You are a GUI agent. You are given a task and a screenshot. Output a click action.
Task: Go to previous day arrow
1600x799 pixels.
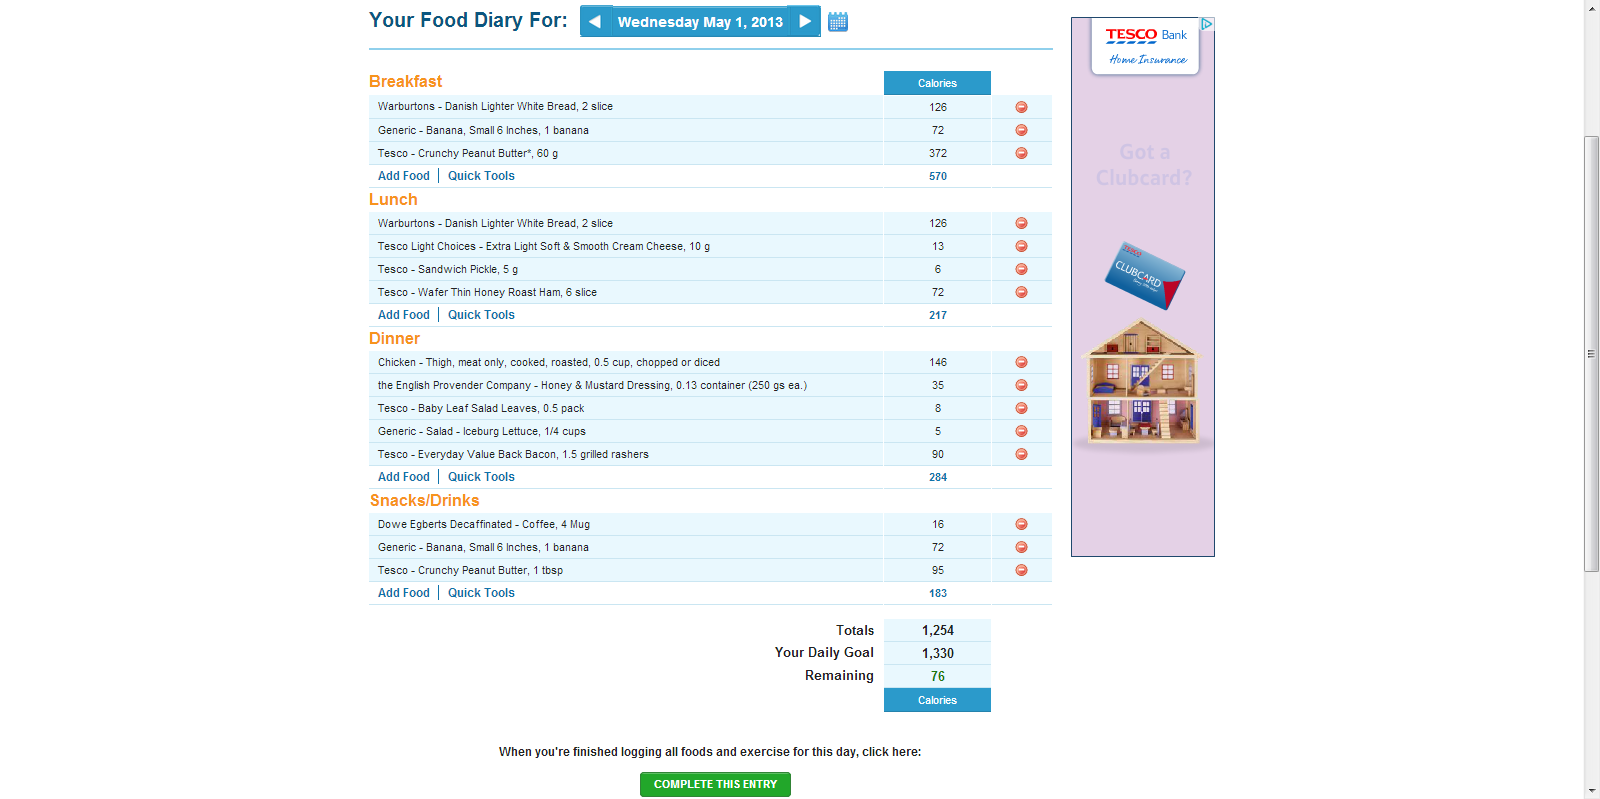(x=595, y=21)
